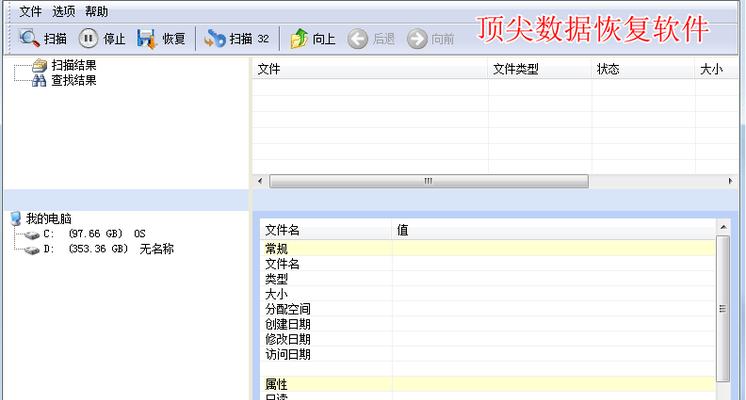Open the 文件 menu
Screen dimensions: 746x400
[x=30, y=11]
